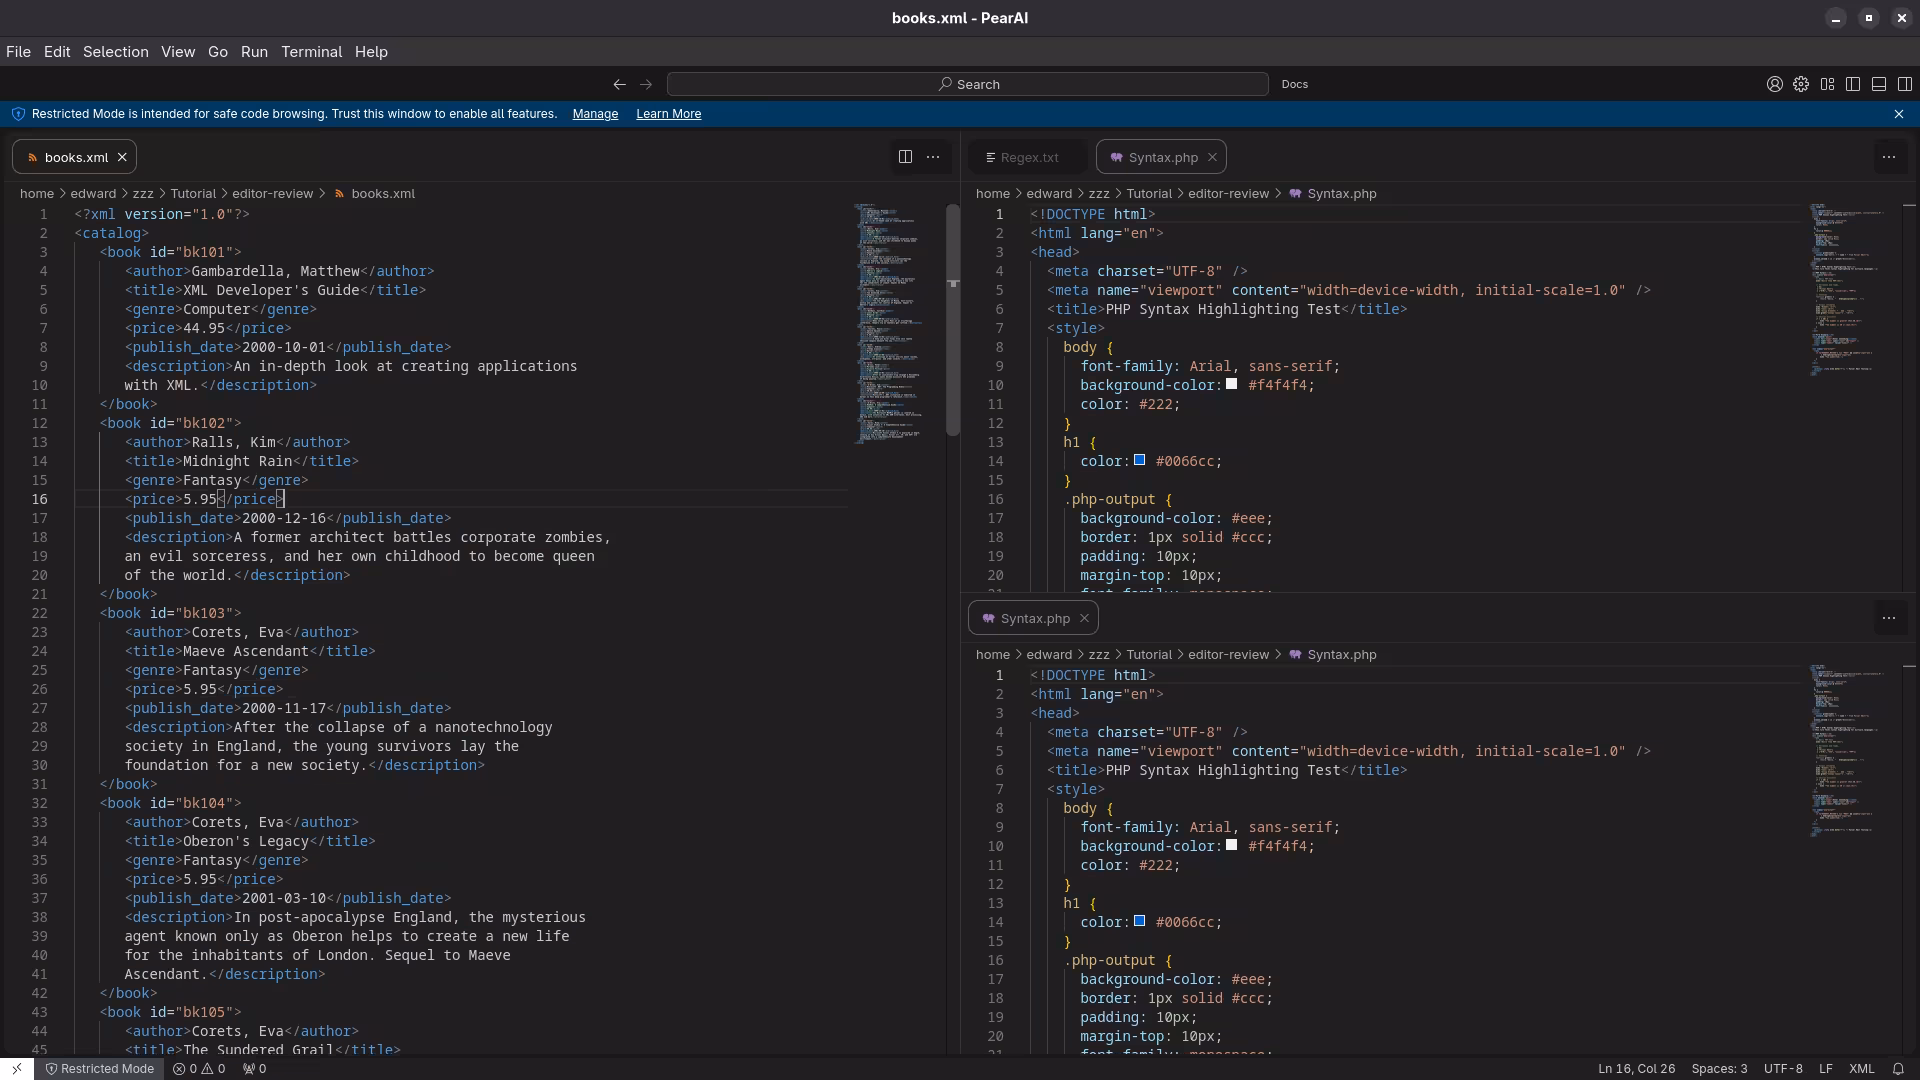1920x1080 pixels.
Task: Click the go back arrow
Action: (x=619, y=85)
